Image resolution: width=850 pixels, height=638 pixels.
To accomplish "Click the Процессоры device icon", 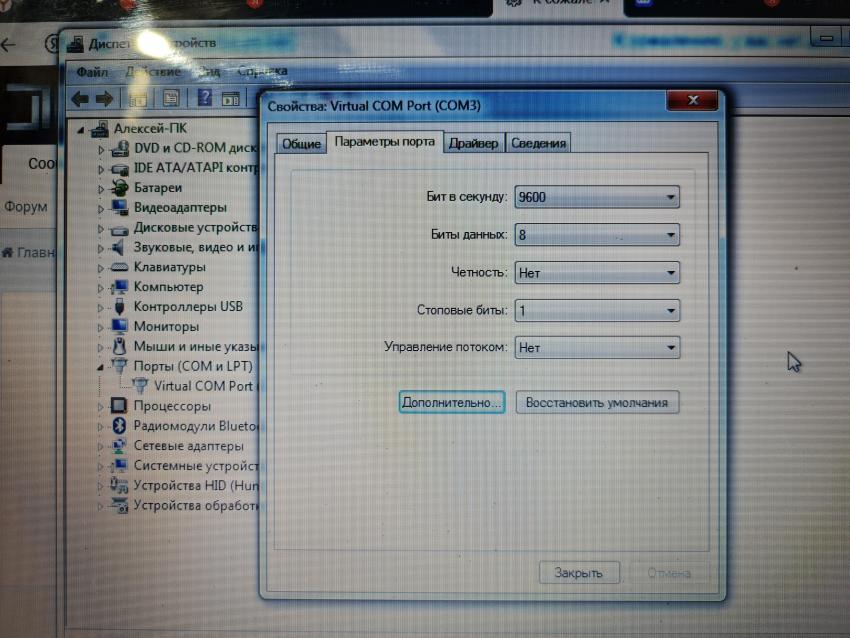I will click(x=119, y=406).
